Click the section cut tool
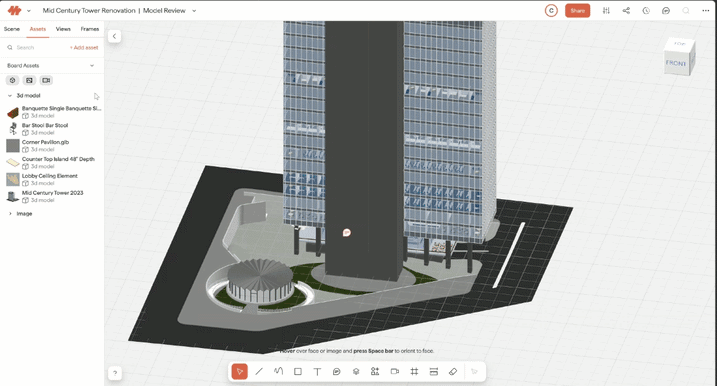Image resolution: width=717 pixels, height=386 pixels. [x=433, y=371]
